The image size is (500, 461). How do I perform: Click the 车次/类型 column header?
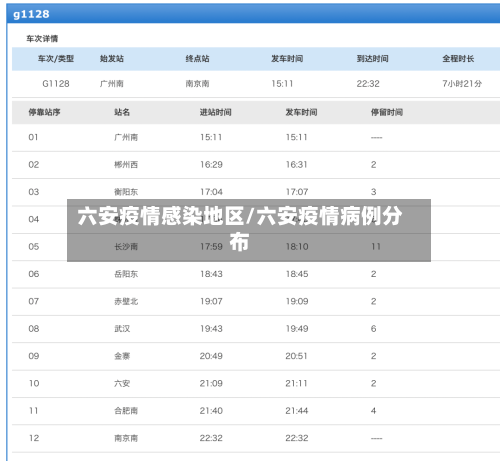tap(56, 59)
